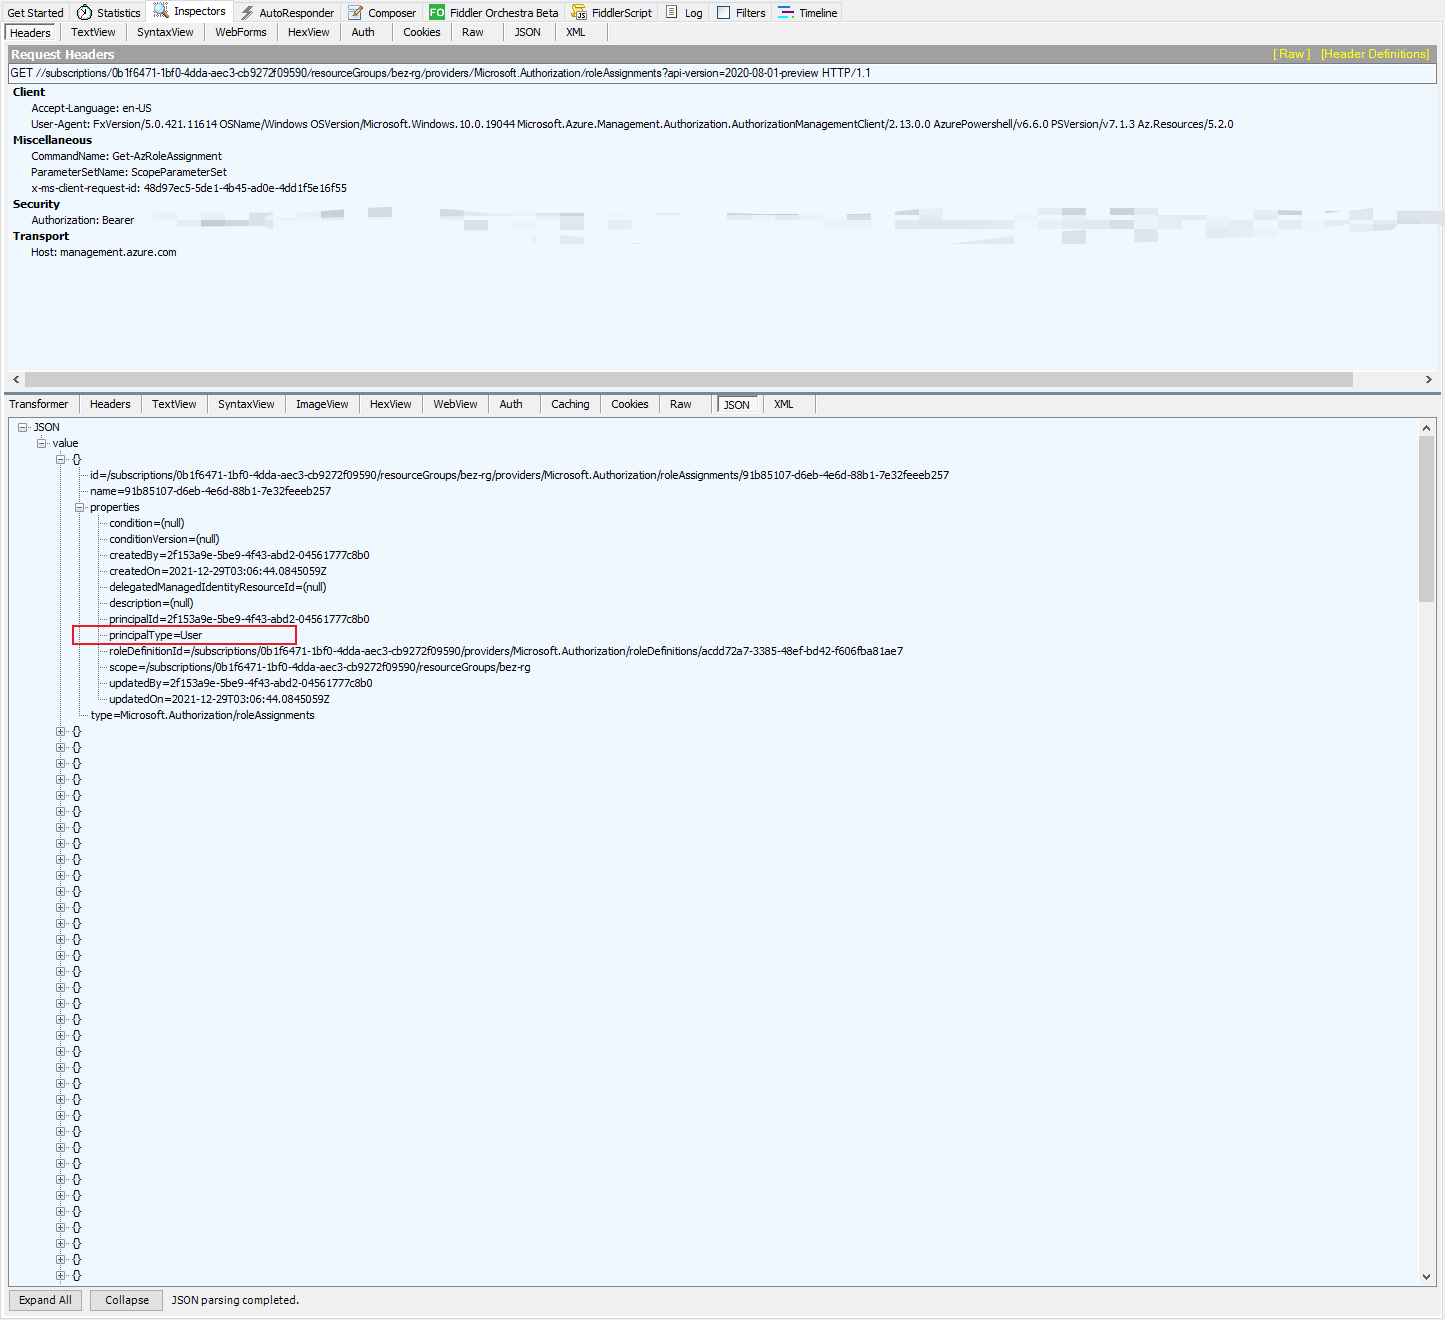Open the Header Definitions link
This screenshot has width=1445, height=1320.
click(x=1375, y=54)
